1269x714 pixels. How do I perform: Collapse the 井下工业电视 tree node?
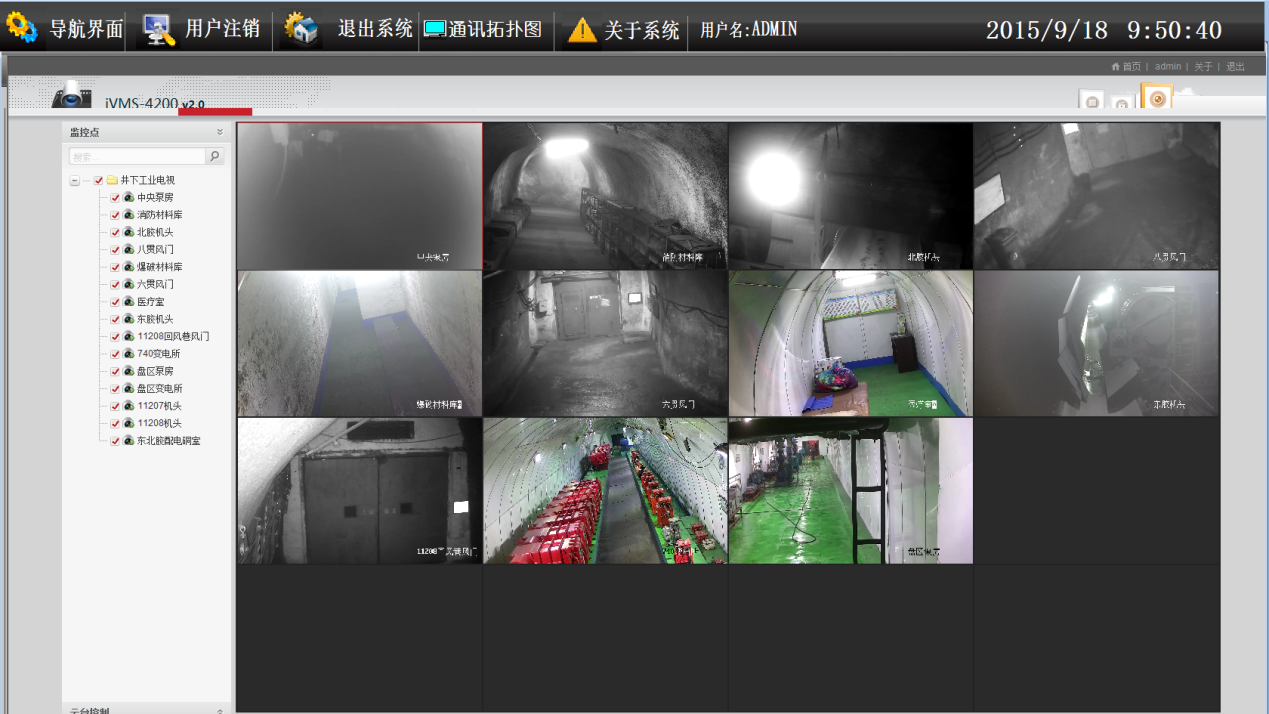(x=75, y=181)
